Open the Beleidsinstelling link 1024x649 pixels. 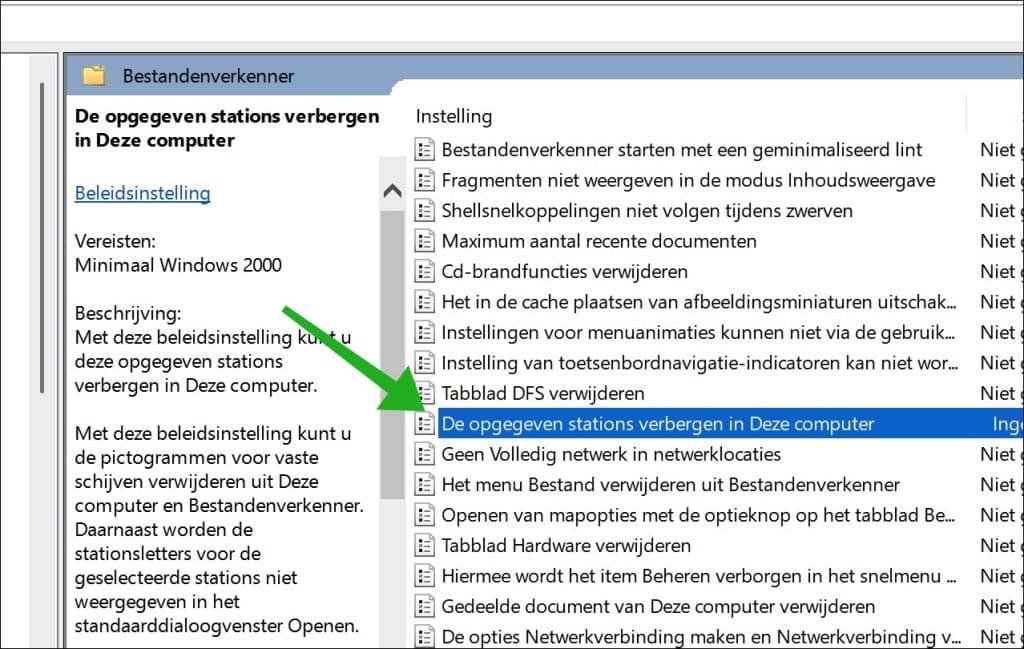click(x=142, y=192)
